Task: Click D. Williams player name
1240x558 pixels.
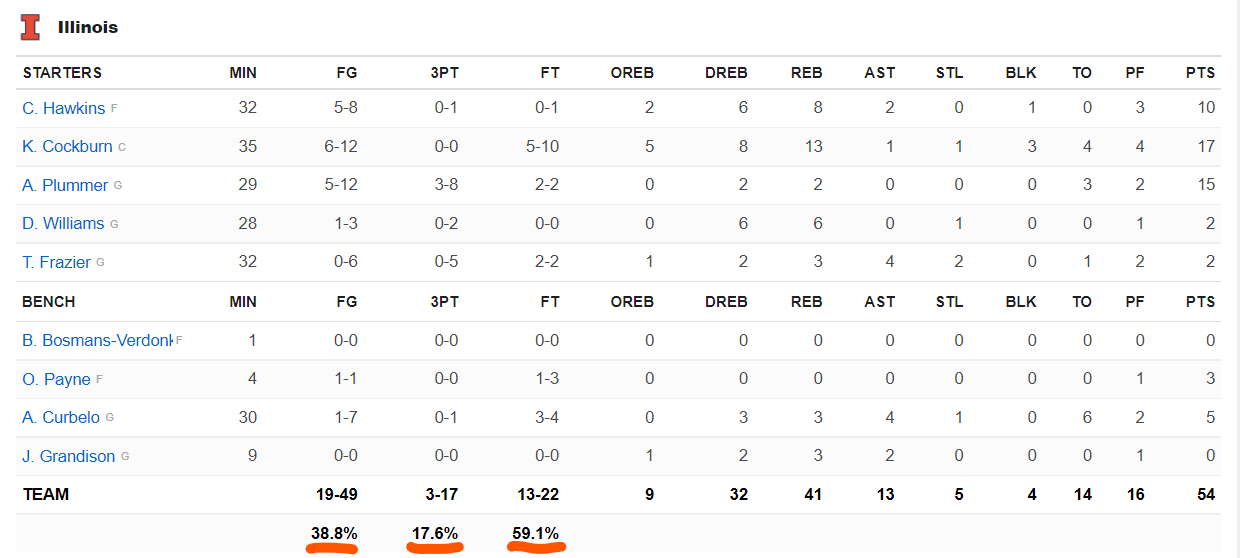Action: [x=63, y=224]
